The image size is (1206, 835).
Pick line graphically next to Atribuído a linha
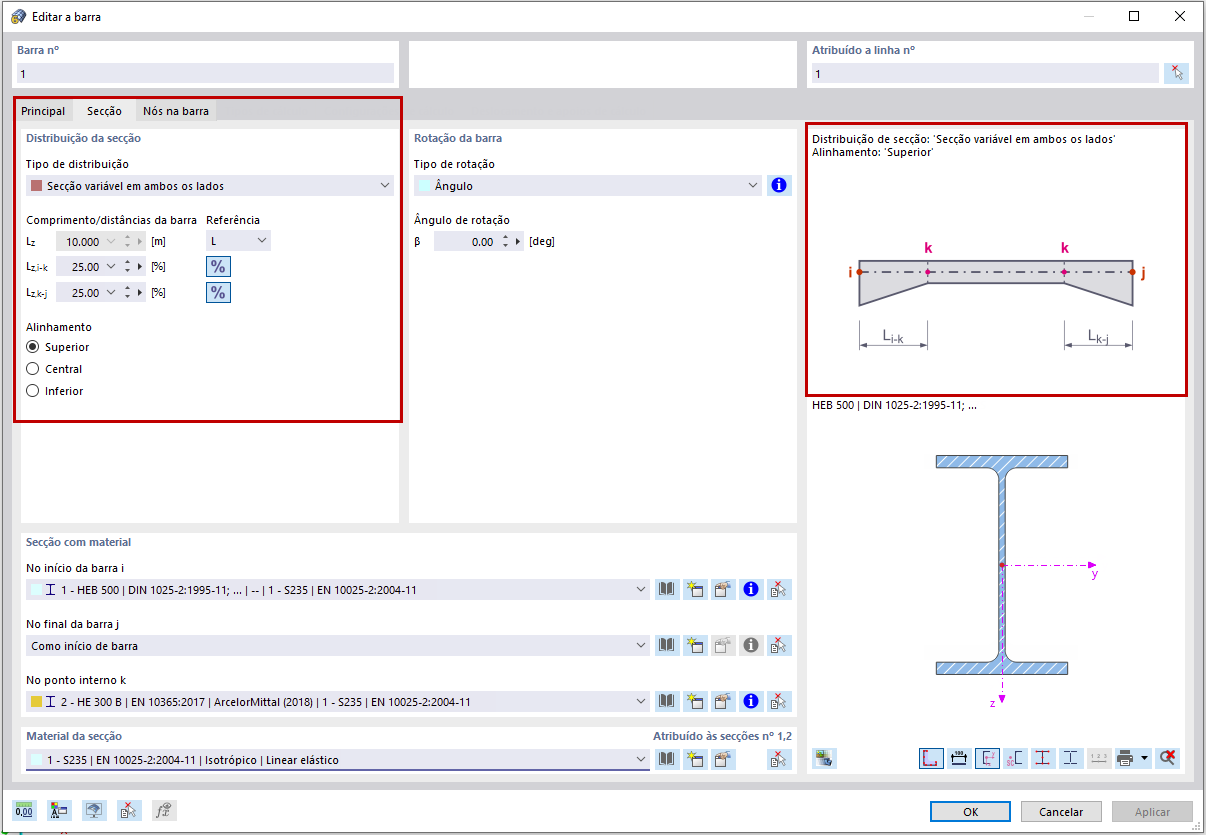pos(1177,73)
